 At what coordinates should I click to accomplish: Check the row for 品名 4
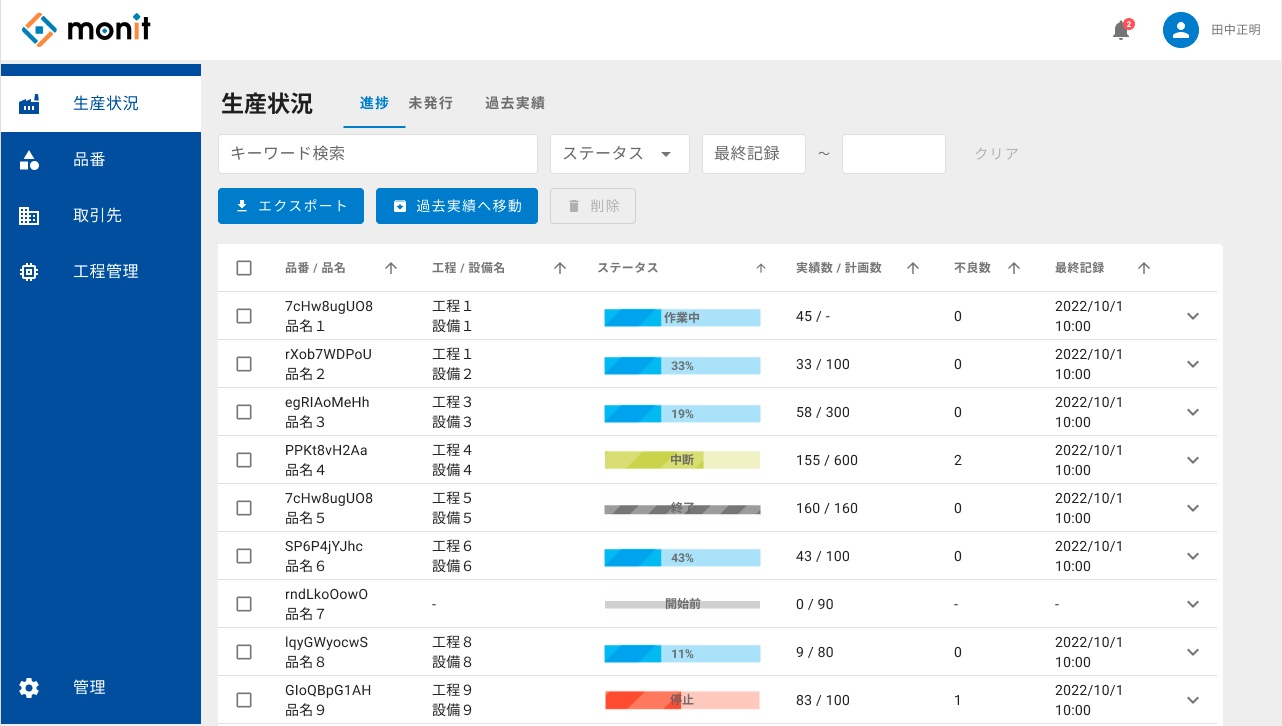pyautogui.click(x=244, y=460)
